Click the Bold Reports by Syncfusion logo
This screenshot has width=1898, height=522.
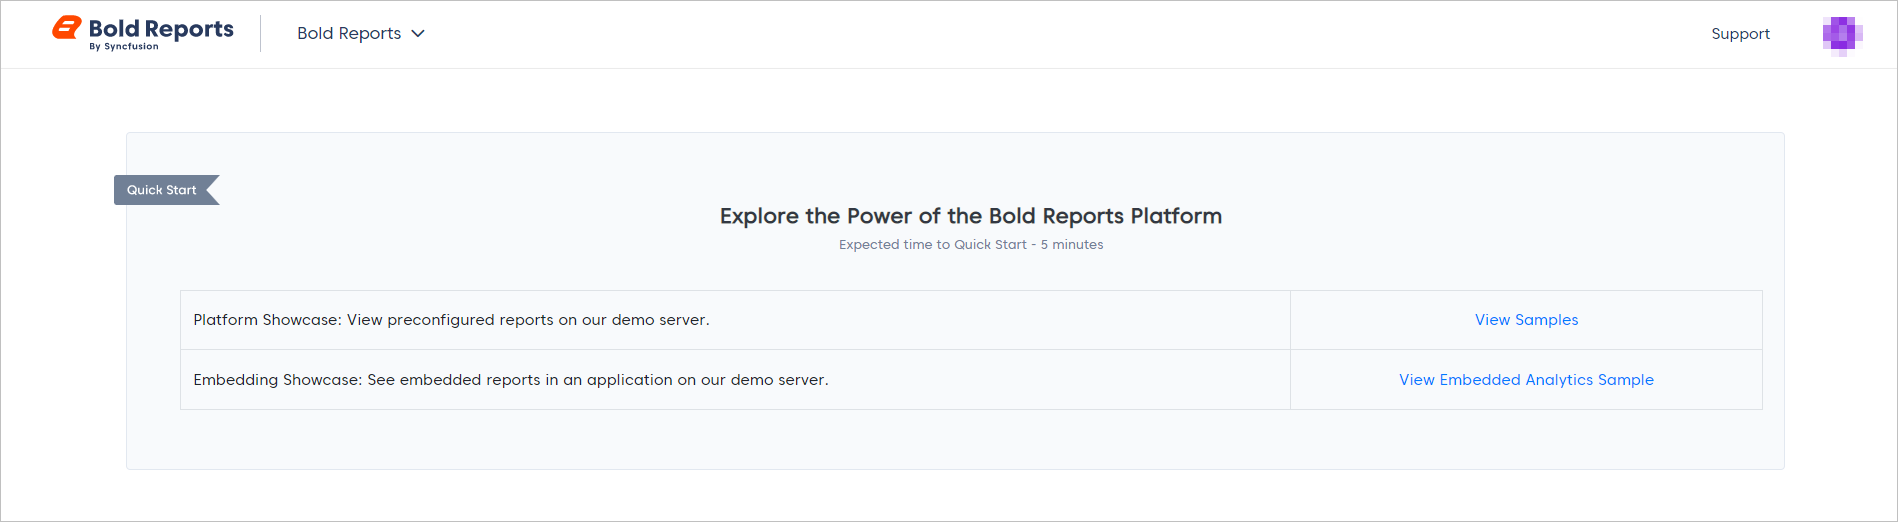(143, 33)
